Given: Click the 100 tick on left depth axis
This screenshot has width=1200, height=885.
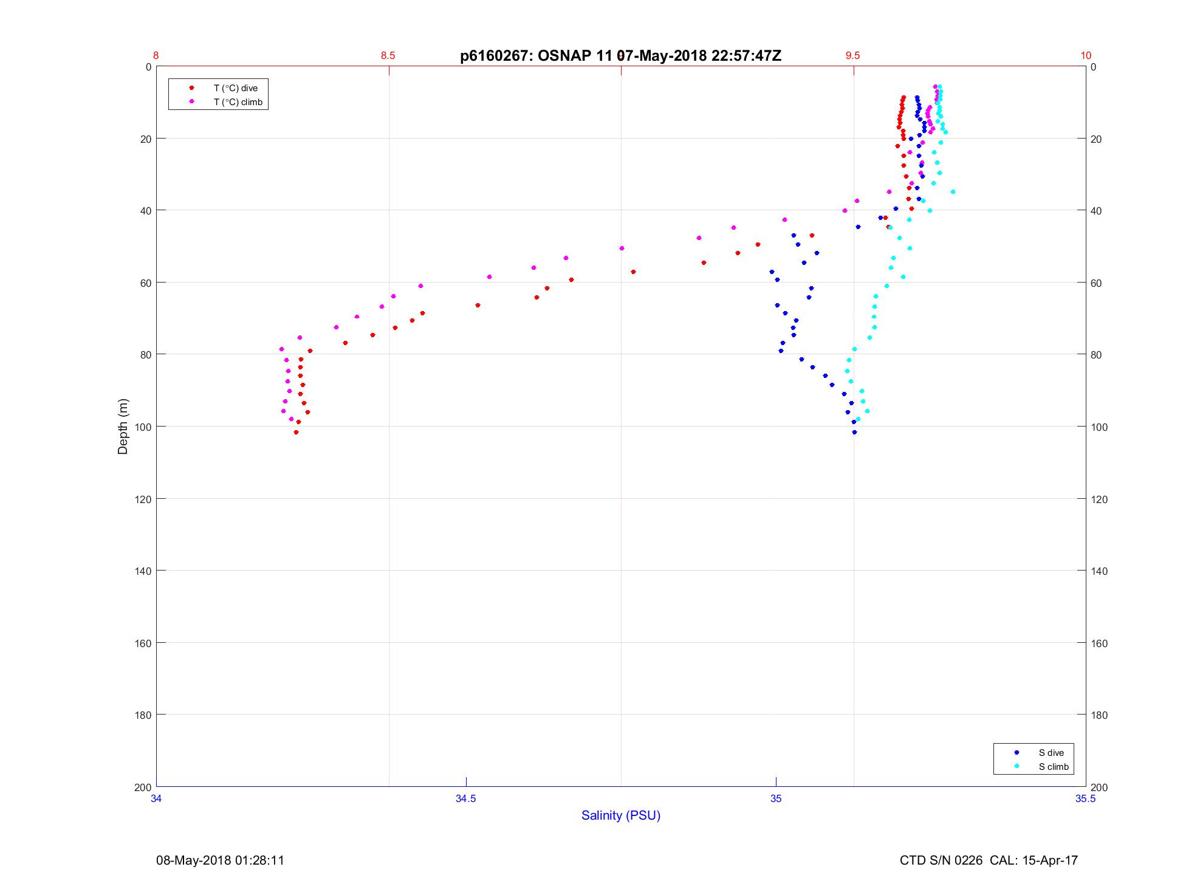Looking at the screenshot, I should click(x=143, y=427).
